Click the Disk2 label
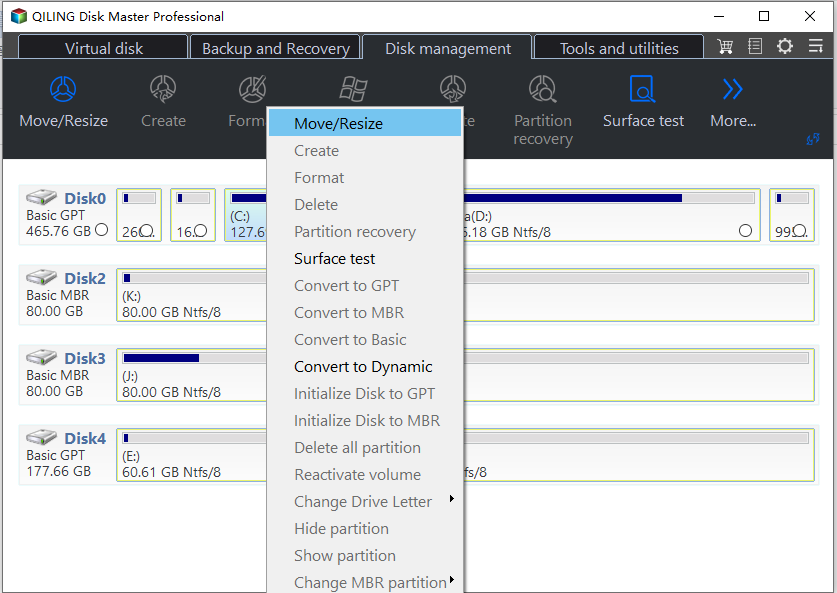 (x=85, y=279)
